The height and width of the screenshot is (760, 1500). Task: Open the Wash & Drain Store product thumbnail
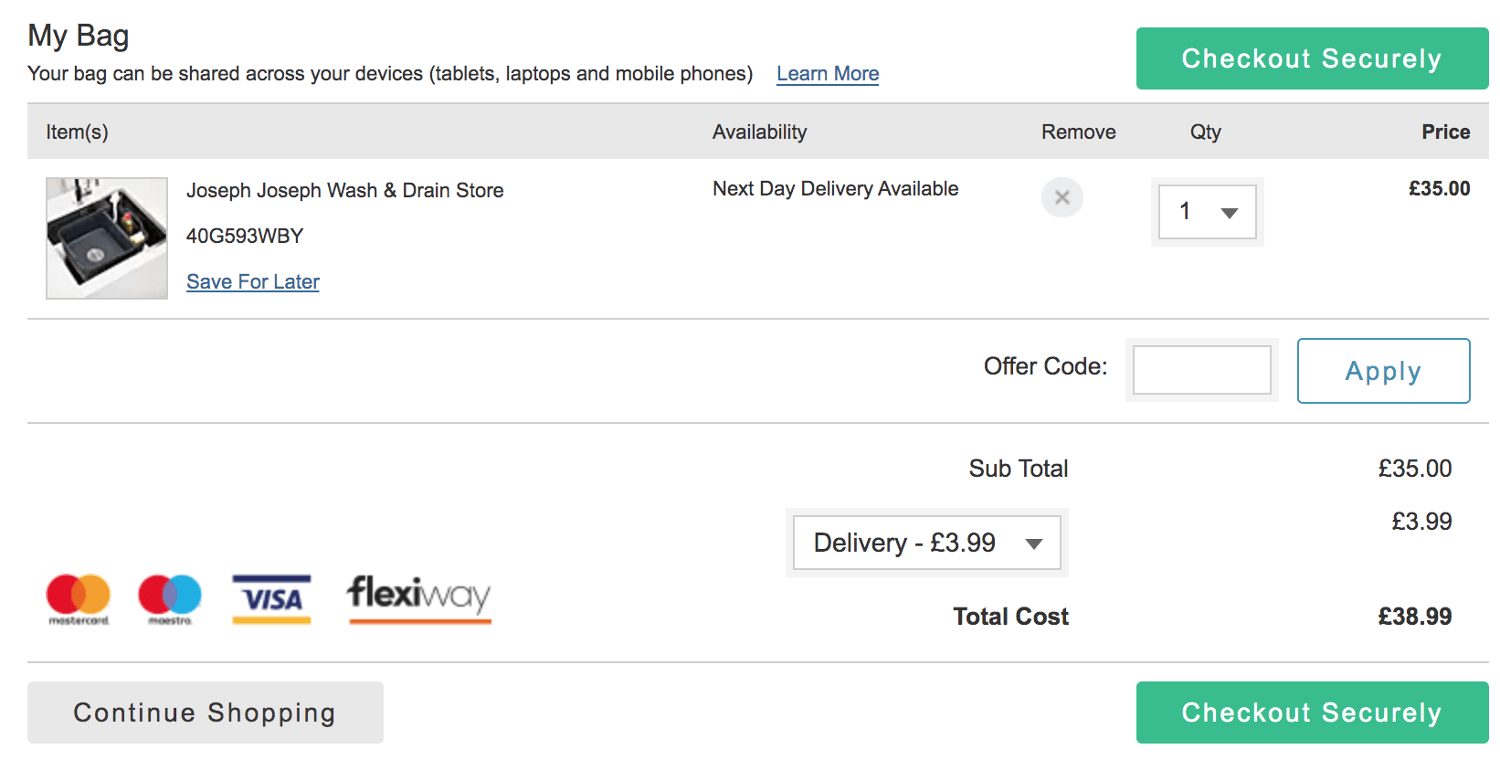[x=107, y=238]
